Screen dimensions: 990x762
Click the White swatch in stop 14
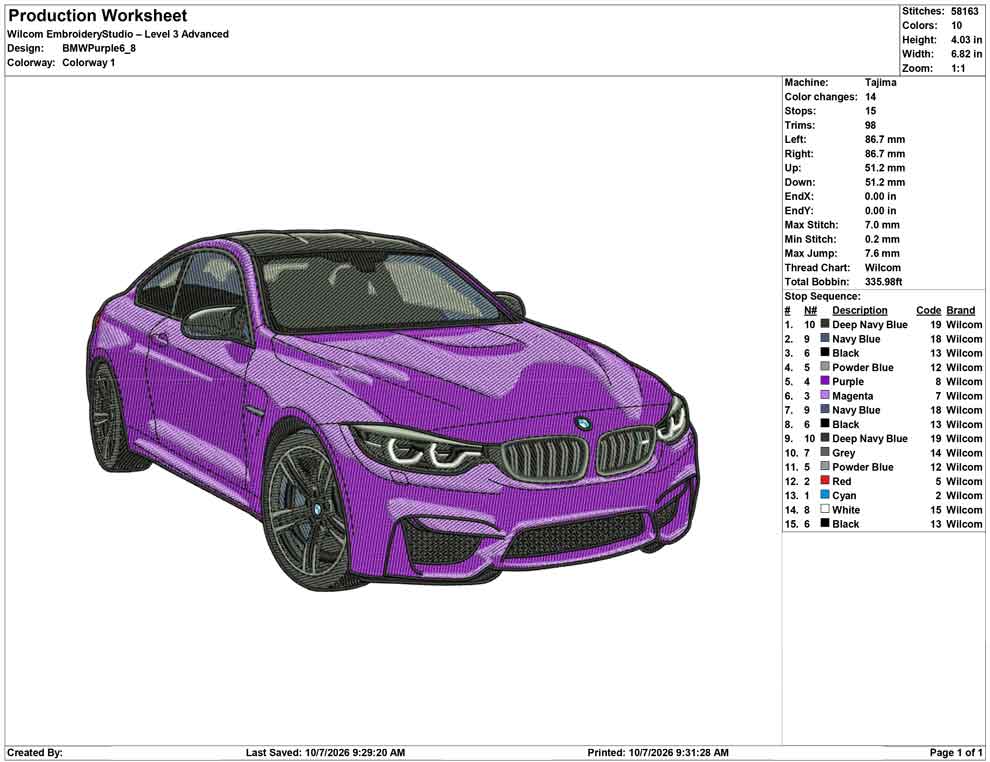coord(825,509)
